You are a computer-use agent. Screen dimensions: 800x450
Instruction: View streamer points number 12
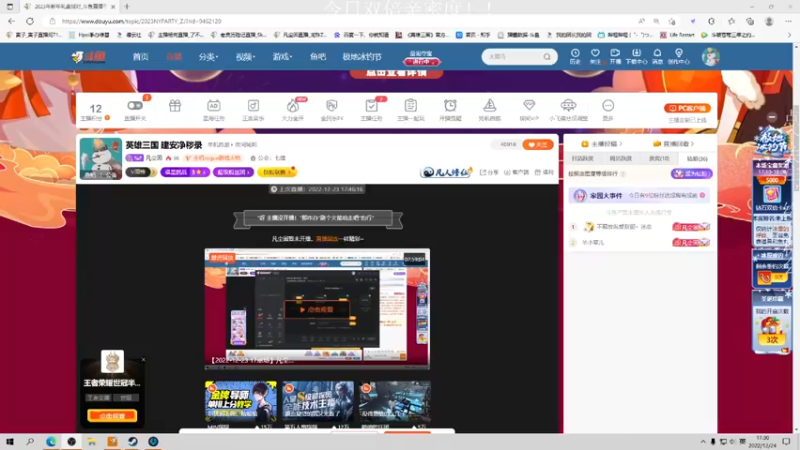pos(95,108)
